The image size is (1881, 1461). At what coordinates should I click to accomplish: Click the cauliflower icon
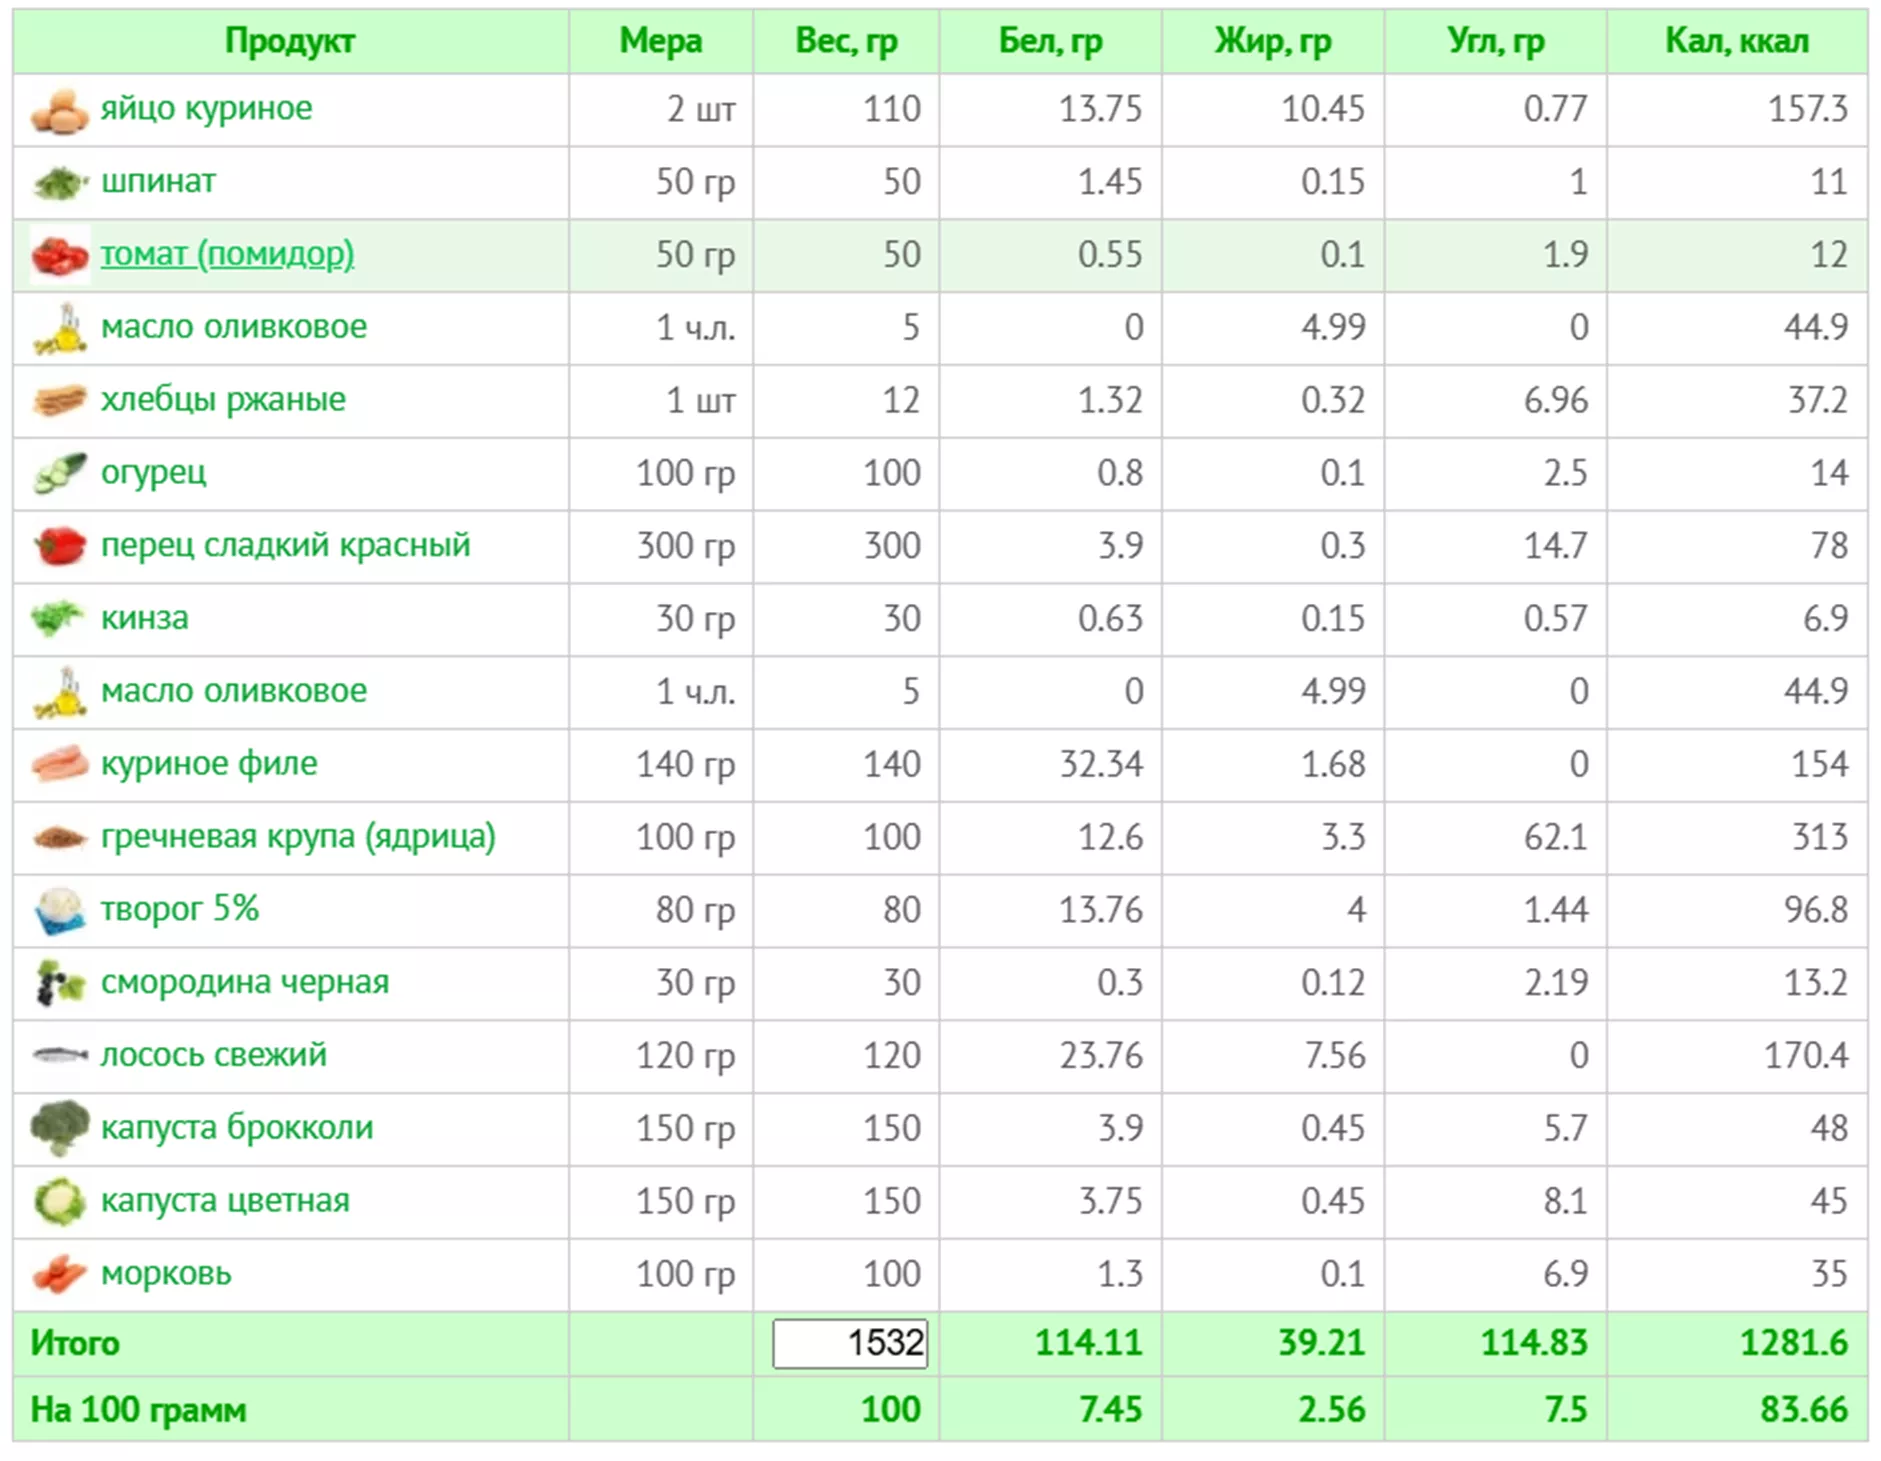point(59,1201)
